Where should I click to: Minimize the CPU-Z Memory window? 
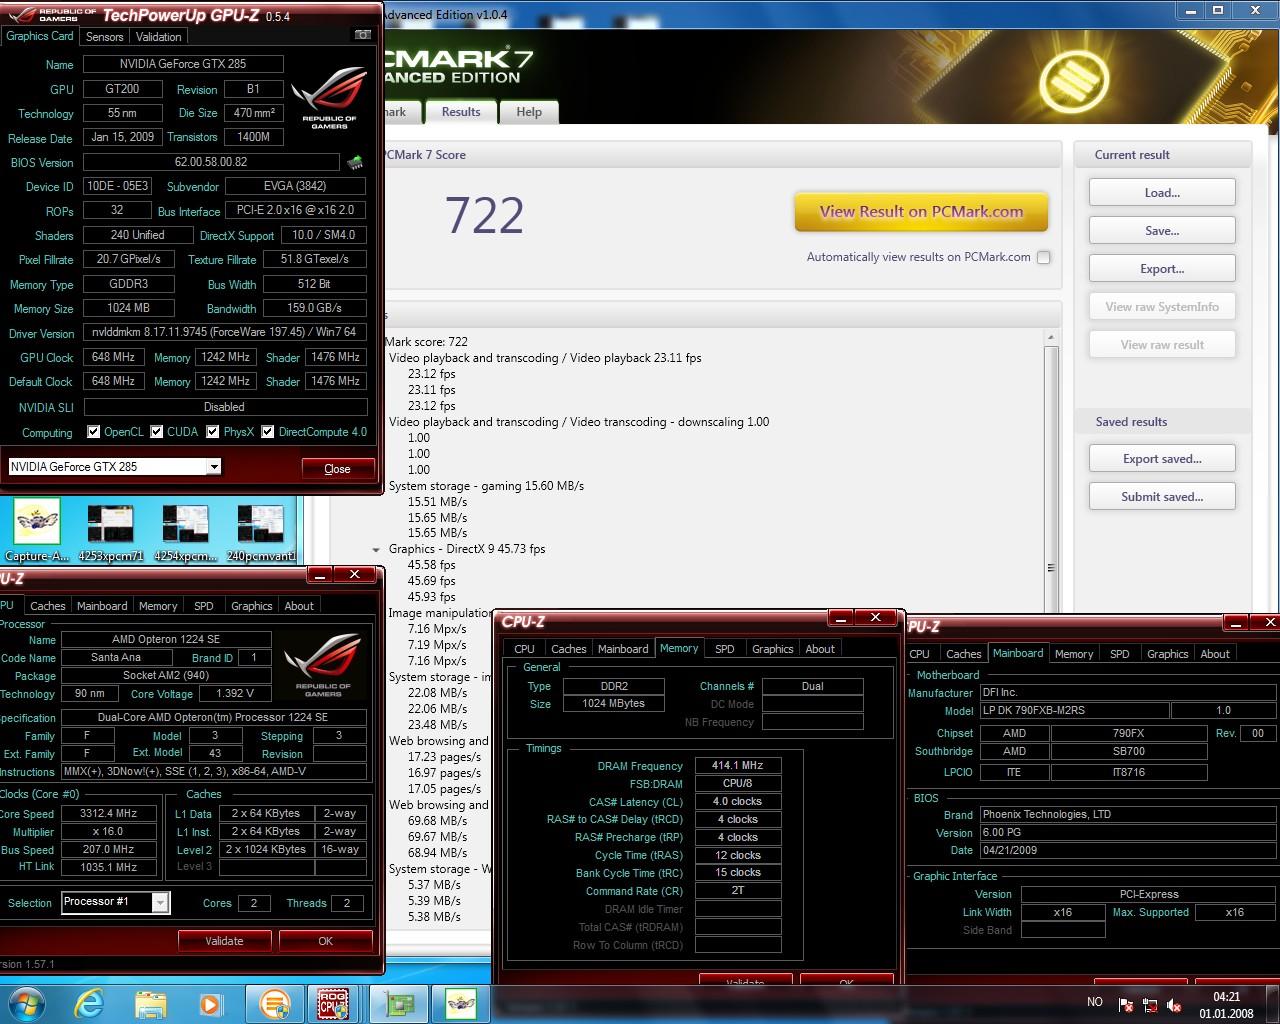(x=841, y=618)
